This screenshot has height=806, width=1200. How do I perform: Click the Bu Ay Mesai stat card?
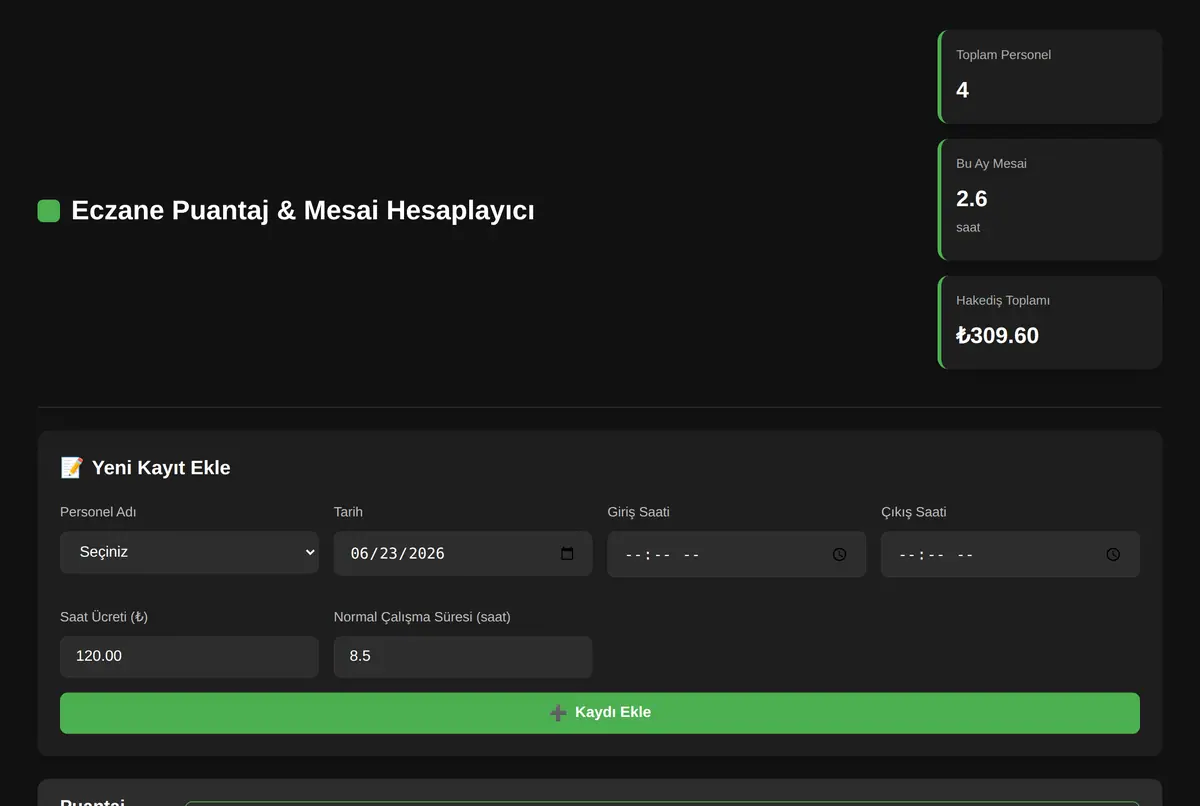pyautogui.click(x=1050, y=200)
